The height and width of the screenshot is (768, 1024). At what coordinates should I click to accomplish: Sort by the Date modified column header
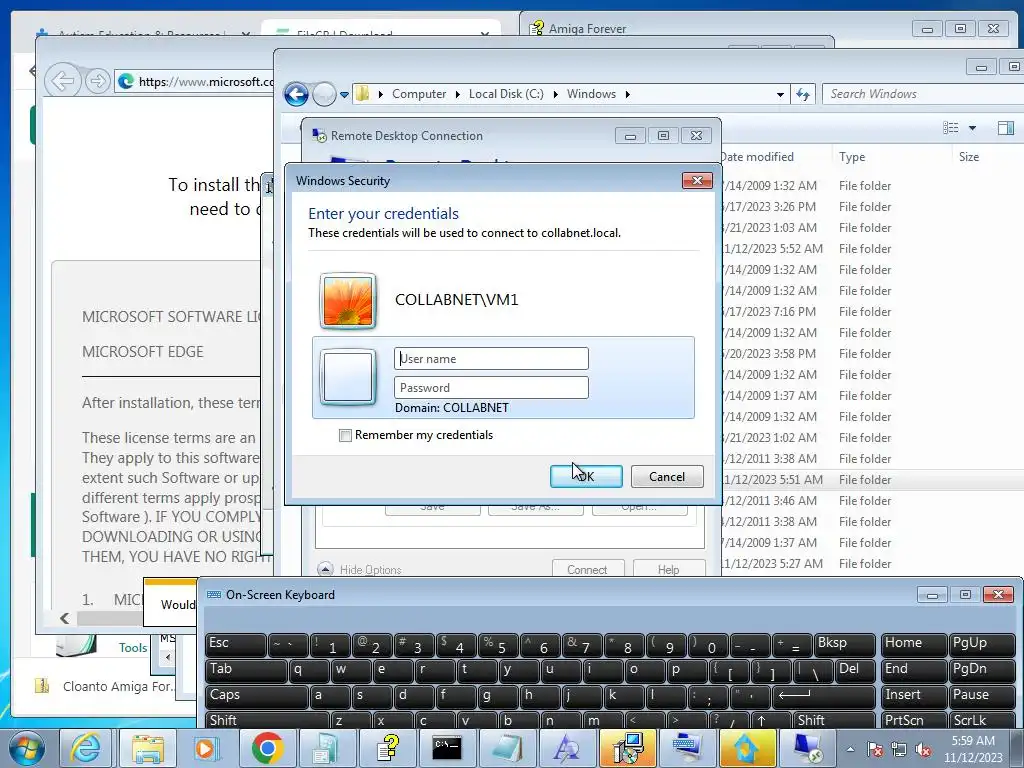point(758,157)
